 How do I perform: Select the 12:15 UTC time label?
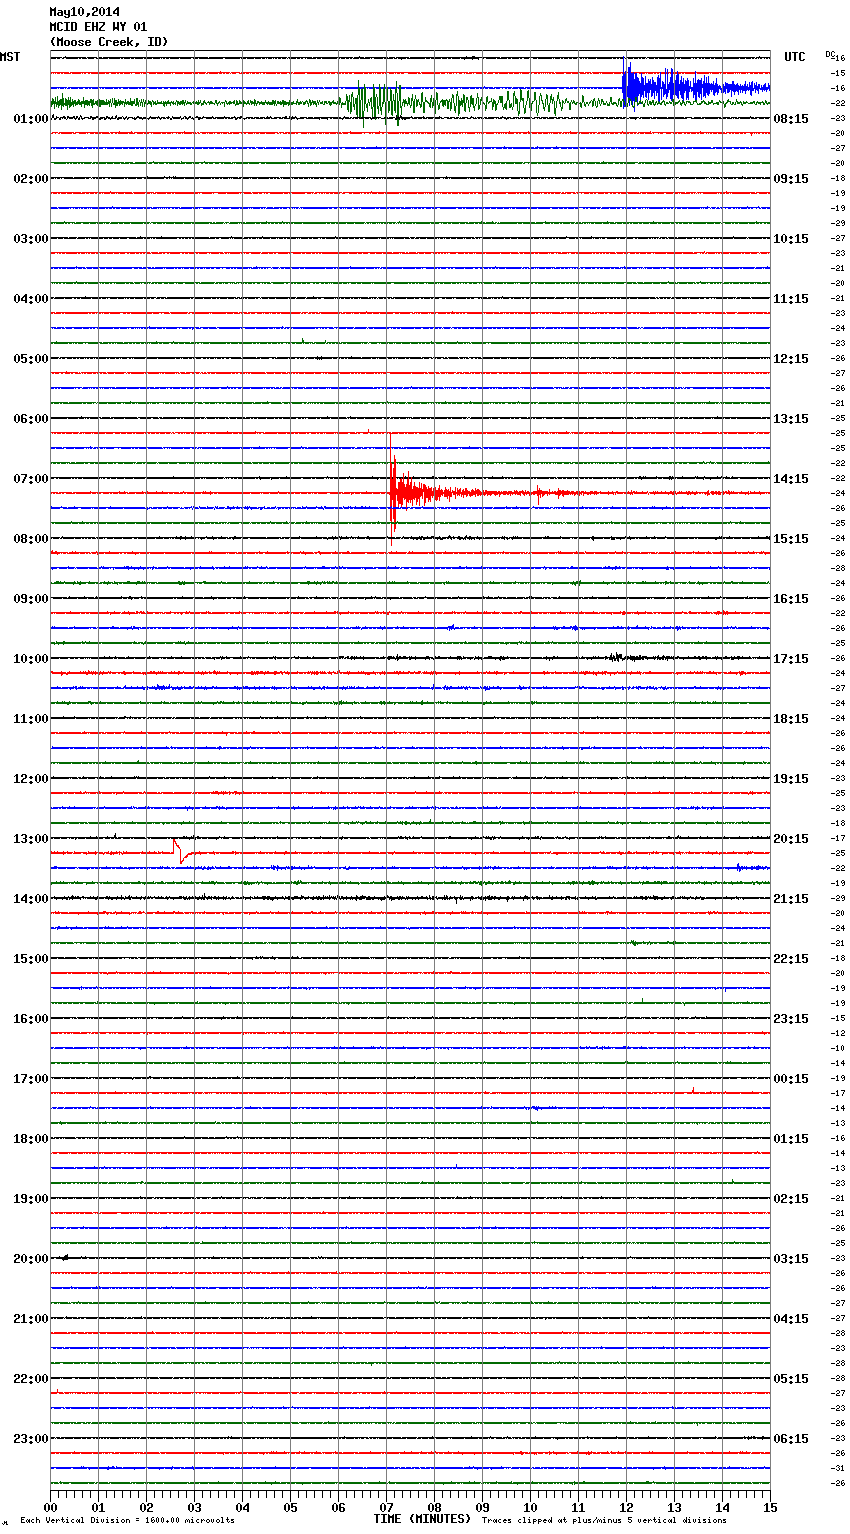791,359
